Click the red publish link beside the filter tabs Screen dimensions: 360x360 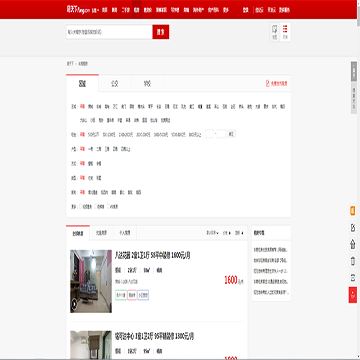(x=277, y=83)
